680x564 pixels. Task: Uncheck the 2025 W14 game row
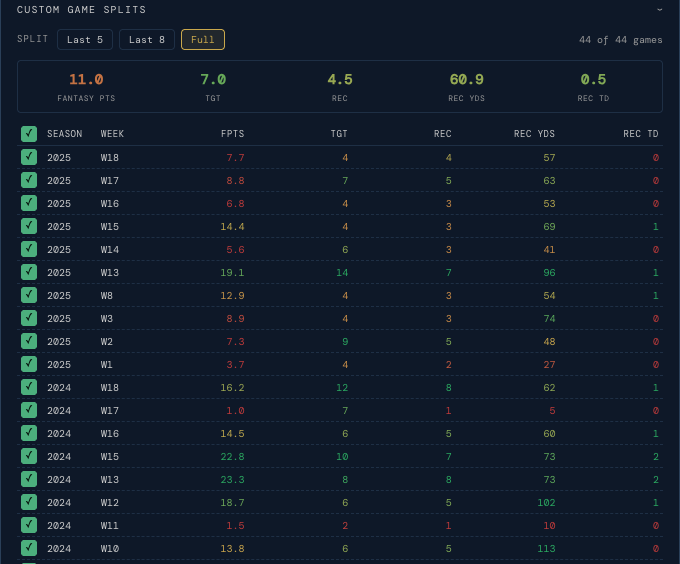pyautogui.click(x=29, y=249)
